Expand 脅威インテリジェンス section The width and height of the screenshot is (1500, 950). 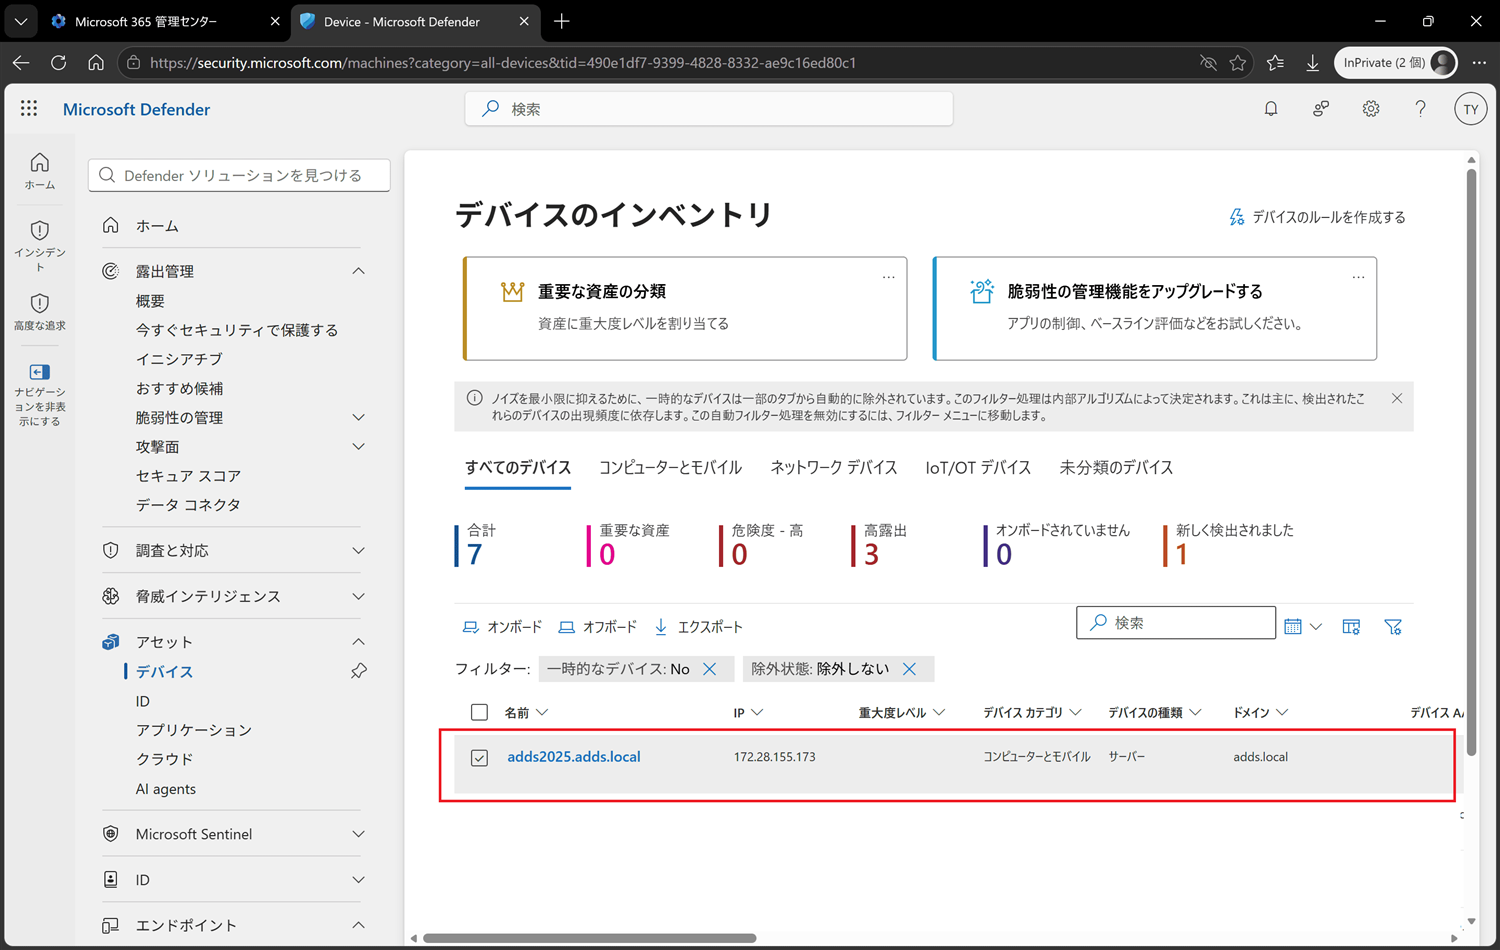(359, 596)
